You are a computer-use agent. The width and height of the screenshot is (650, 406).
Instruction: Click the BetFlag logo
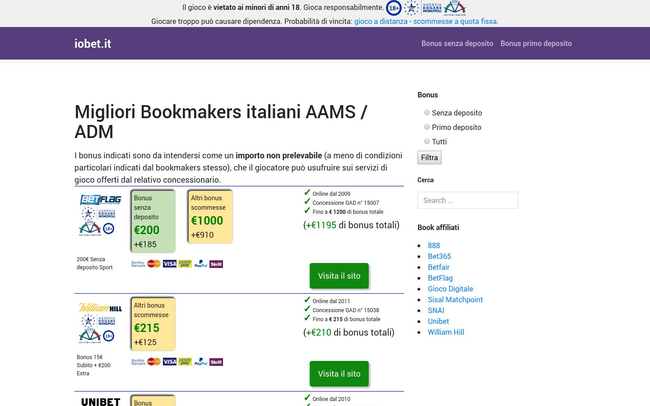[x=100, y=199]
